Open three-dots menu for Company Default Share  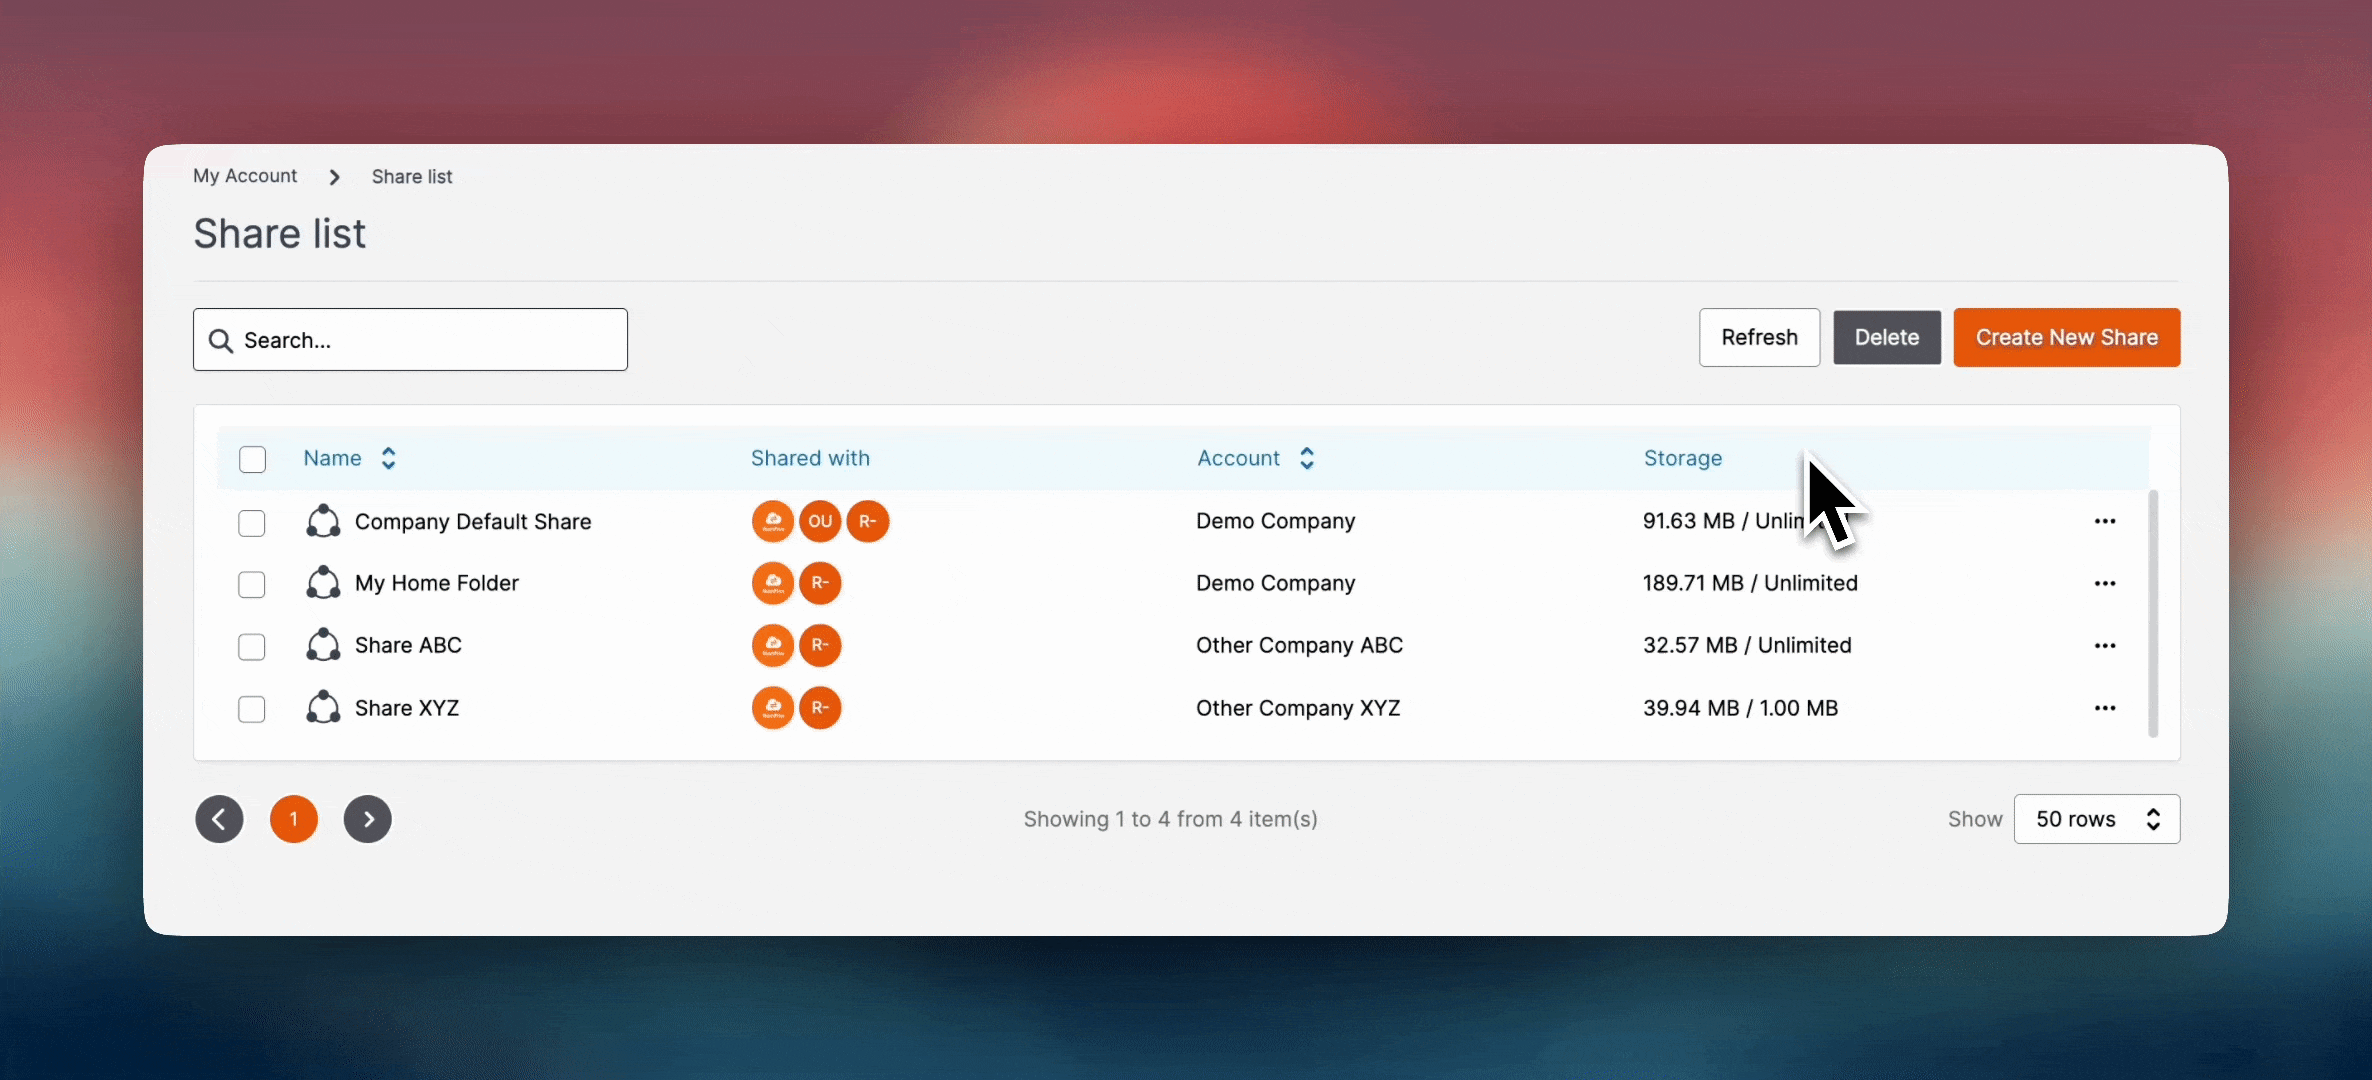(2104, 521)
